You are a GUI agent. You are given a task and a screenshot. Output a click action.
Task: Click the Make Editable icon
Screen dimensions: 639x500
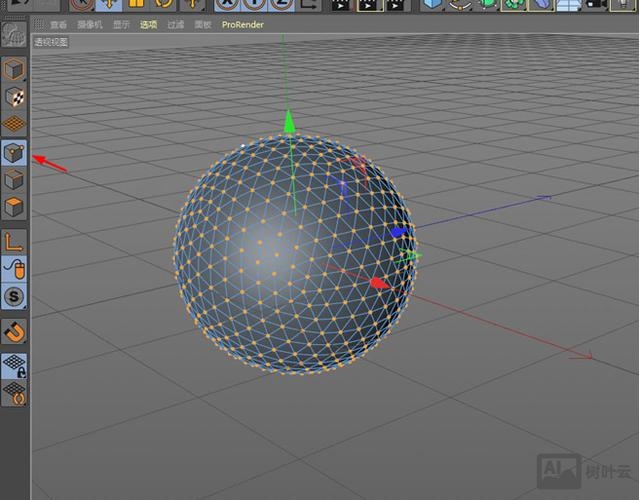click(x=14, y=35)
